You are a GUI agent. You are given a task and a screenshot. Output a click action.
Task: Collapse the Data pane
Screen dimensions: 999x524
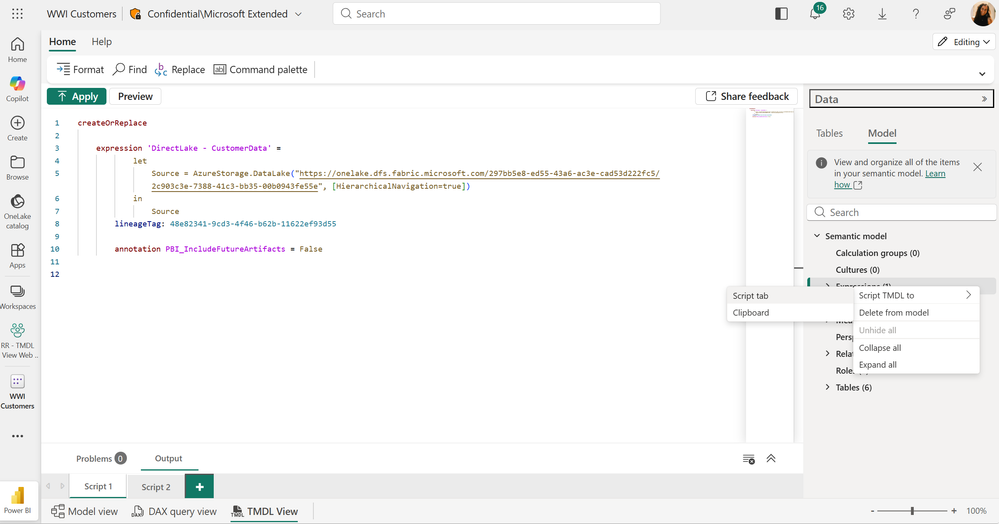(x=984, y=99)
